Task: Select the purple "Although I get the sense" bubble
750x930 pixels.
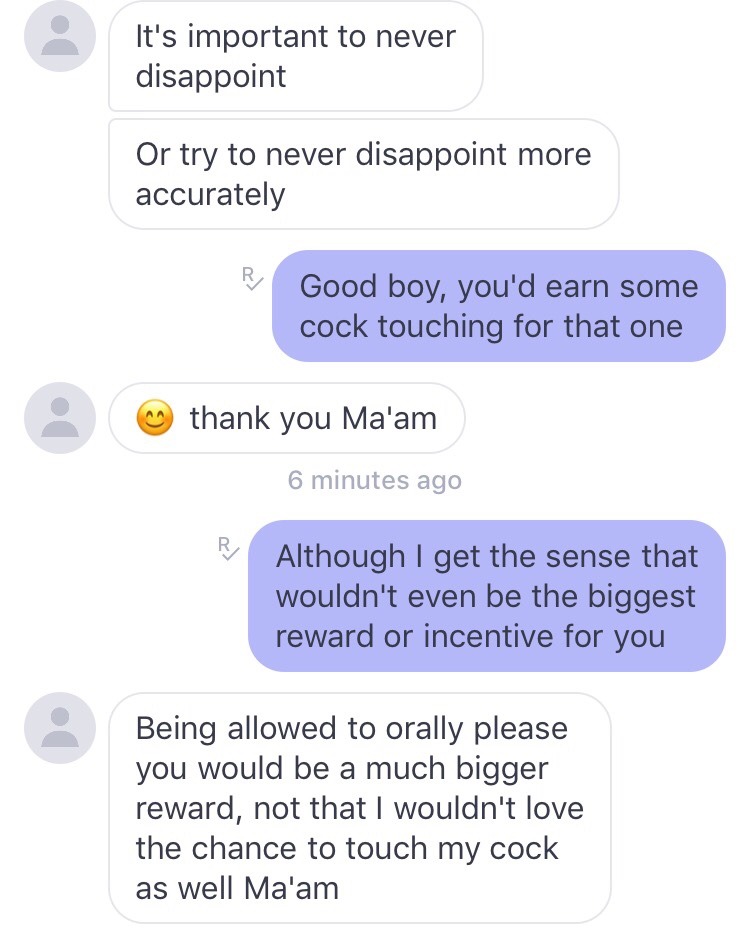Action: click(x=486, y=596)
